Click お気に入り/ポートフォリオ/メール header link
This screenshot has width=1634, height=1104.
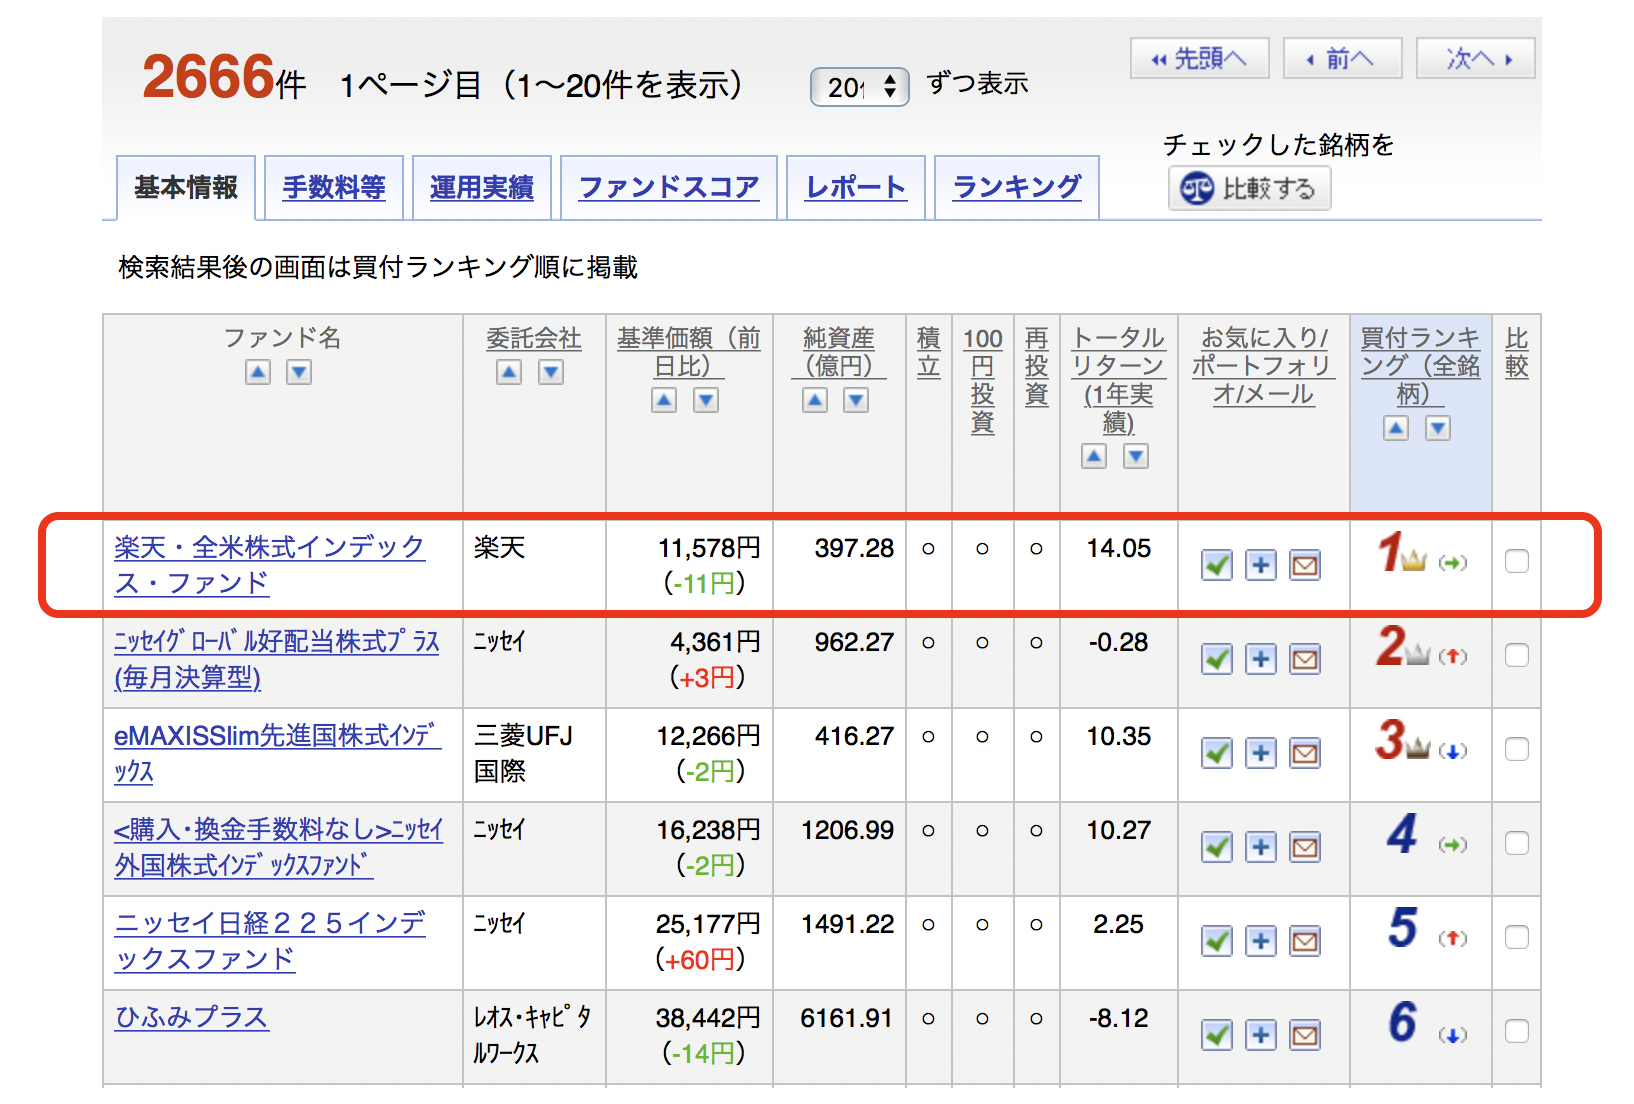point(1263,366)
